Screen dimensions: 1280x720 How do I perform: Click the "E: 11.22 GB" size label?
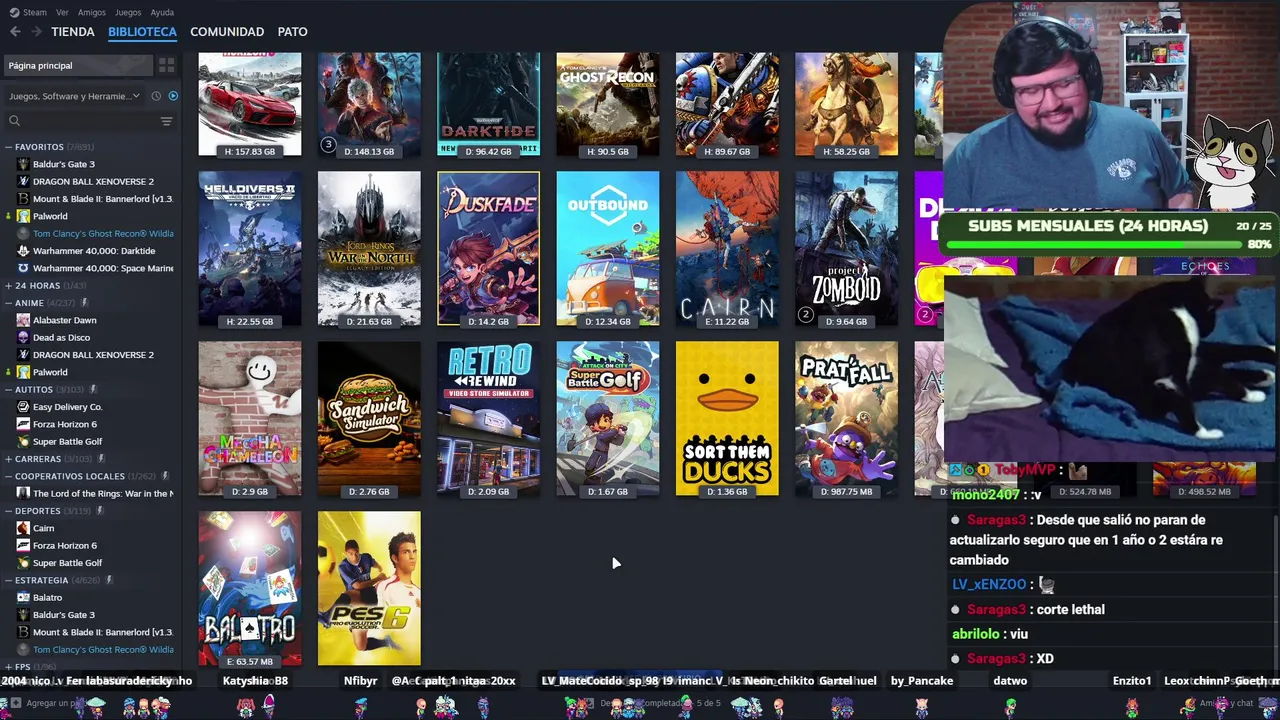point(727,322)
